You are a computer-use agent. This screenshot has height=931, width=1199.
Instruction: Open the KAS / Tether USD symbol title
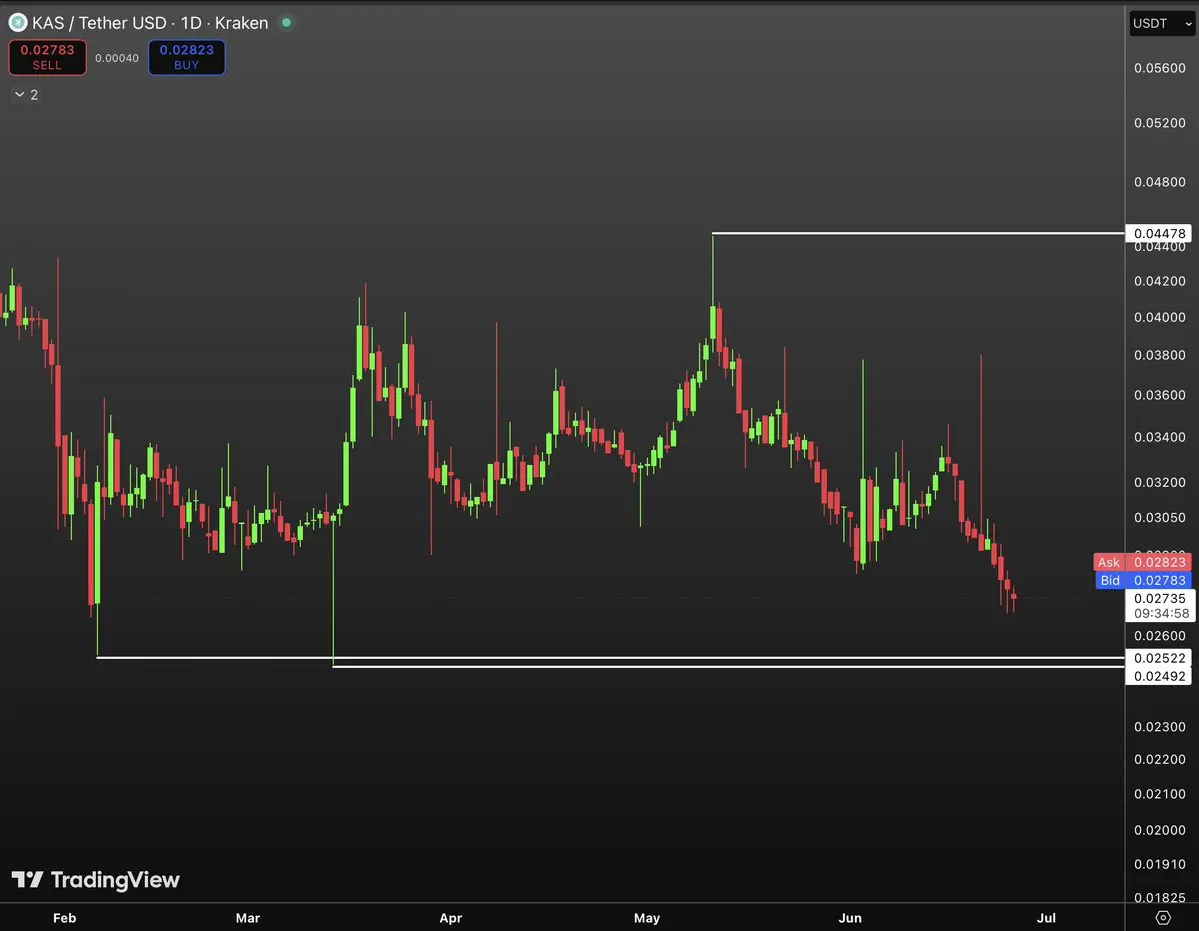click(150, 23)
